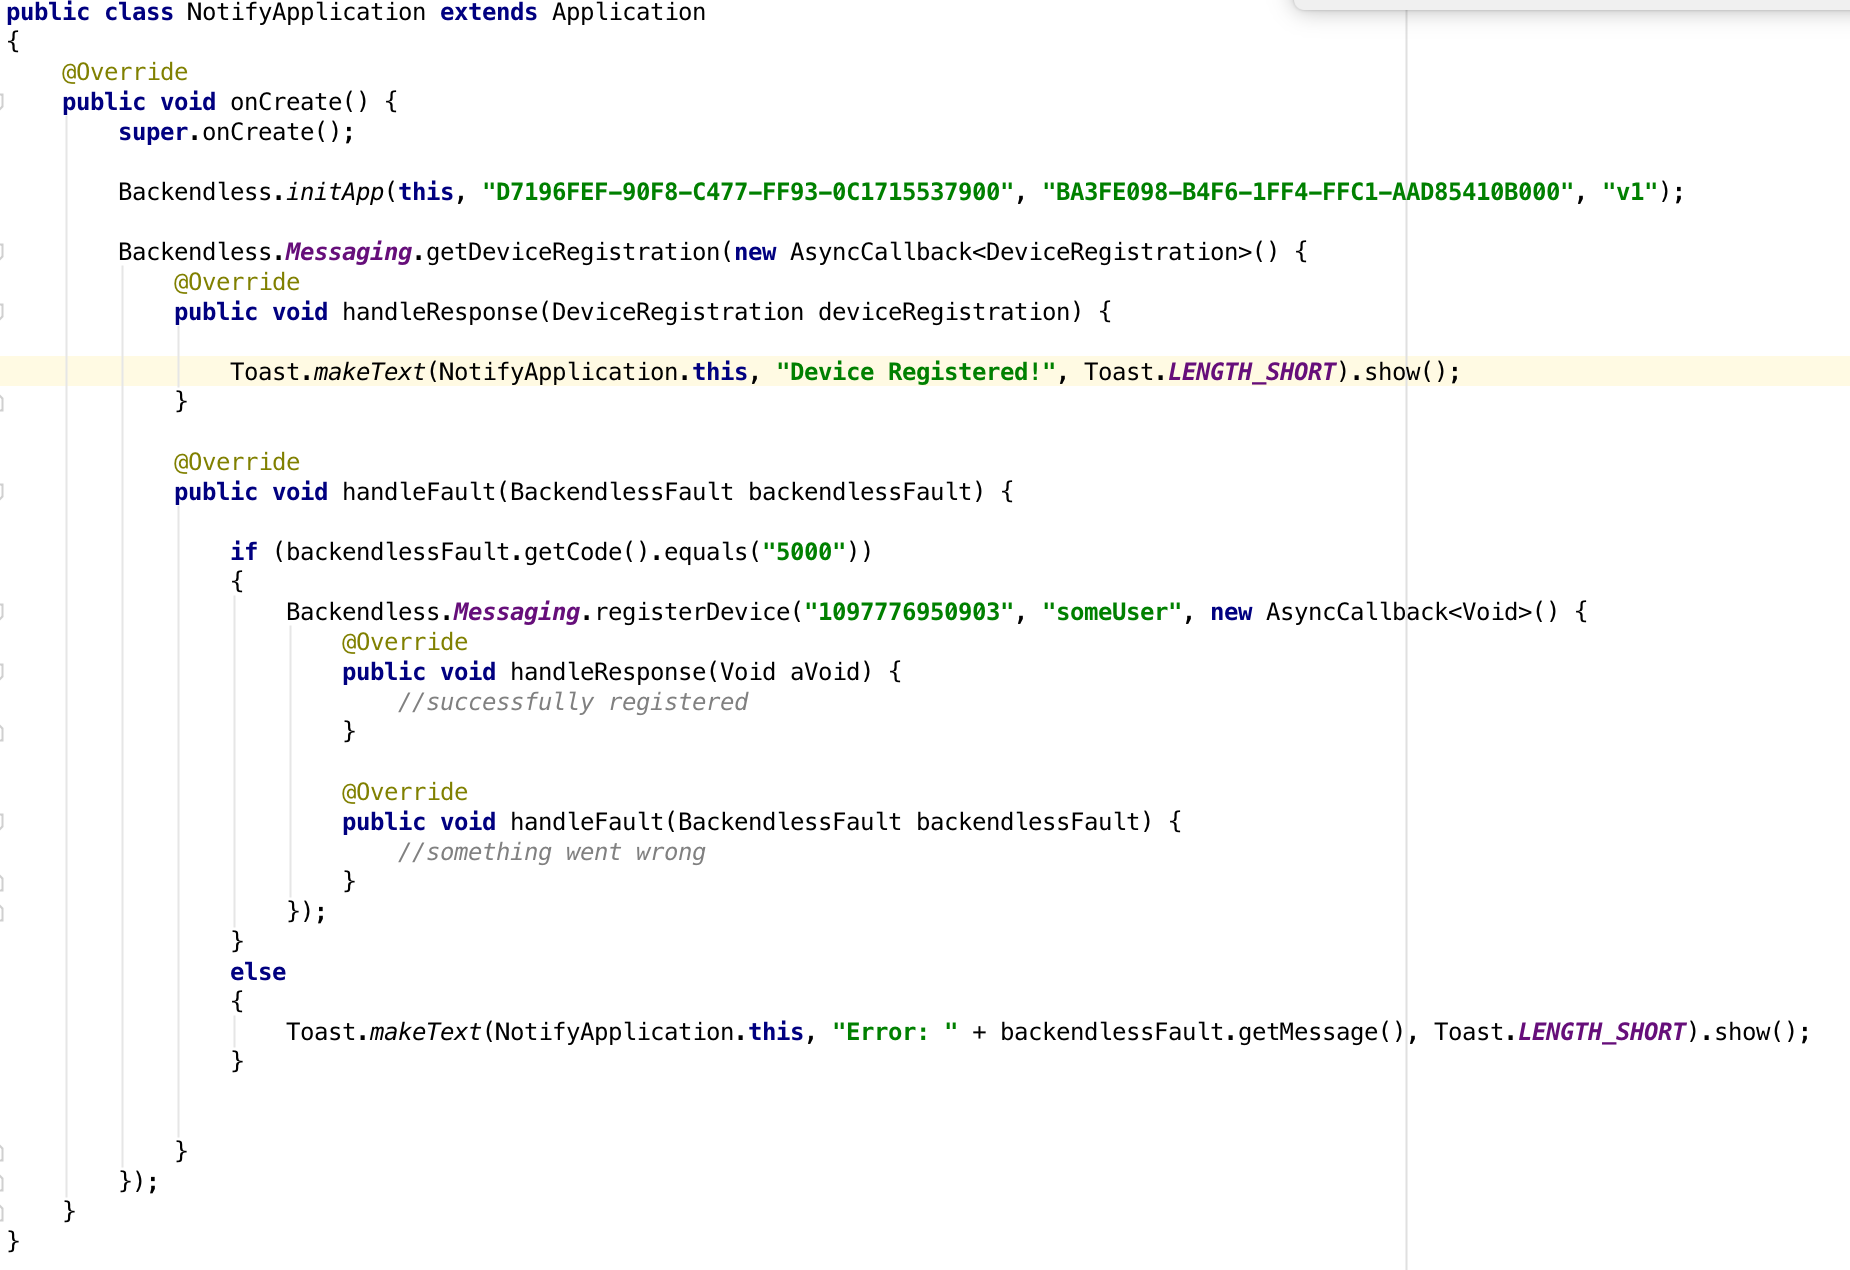Click the getDeviceRegistration method call

point(573,252)
